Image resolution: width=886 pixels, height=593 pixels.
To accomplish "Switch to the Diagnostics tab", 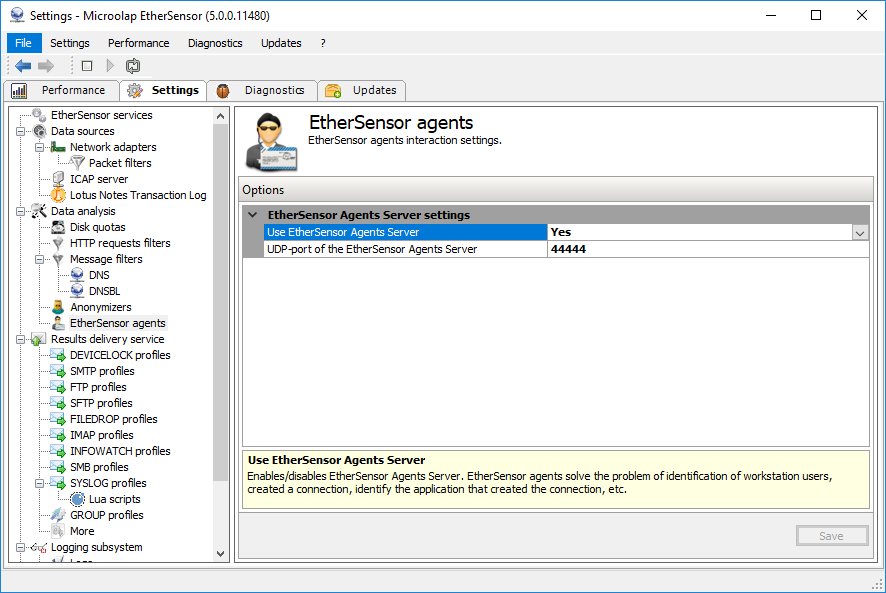I will click(262, 90).
